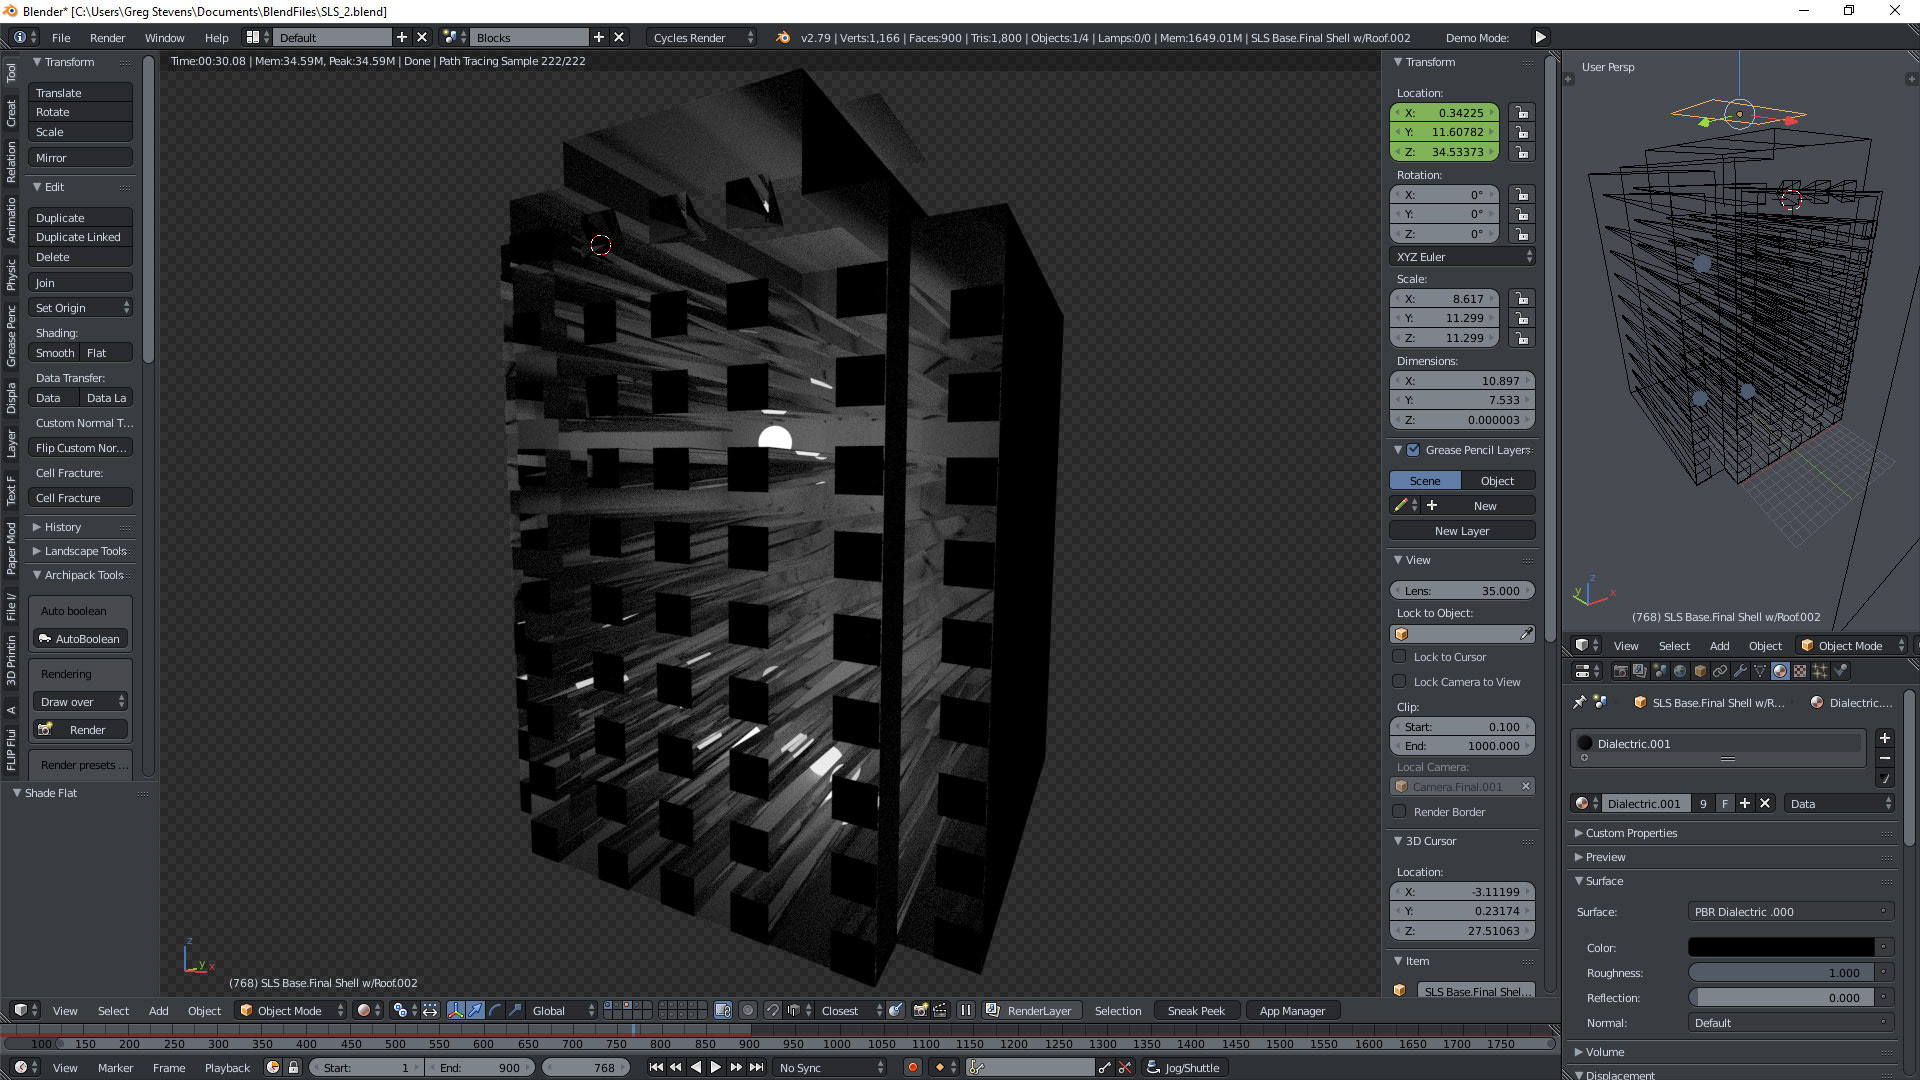This screenshot has width=1920, height=1080.
Task: Click the material Color swatch
Action: (1780, 948)
